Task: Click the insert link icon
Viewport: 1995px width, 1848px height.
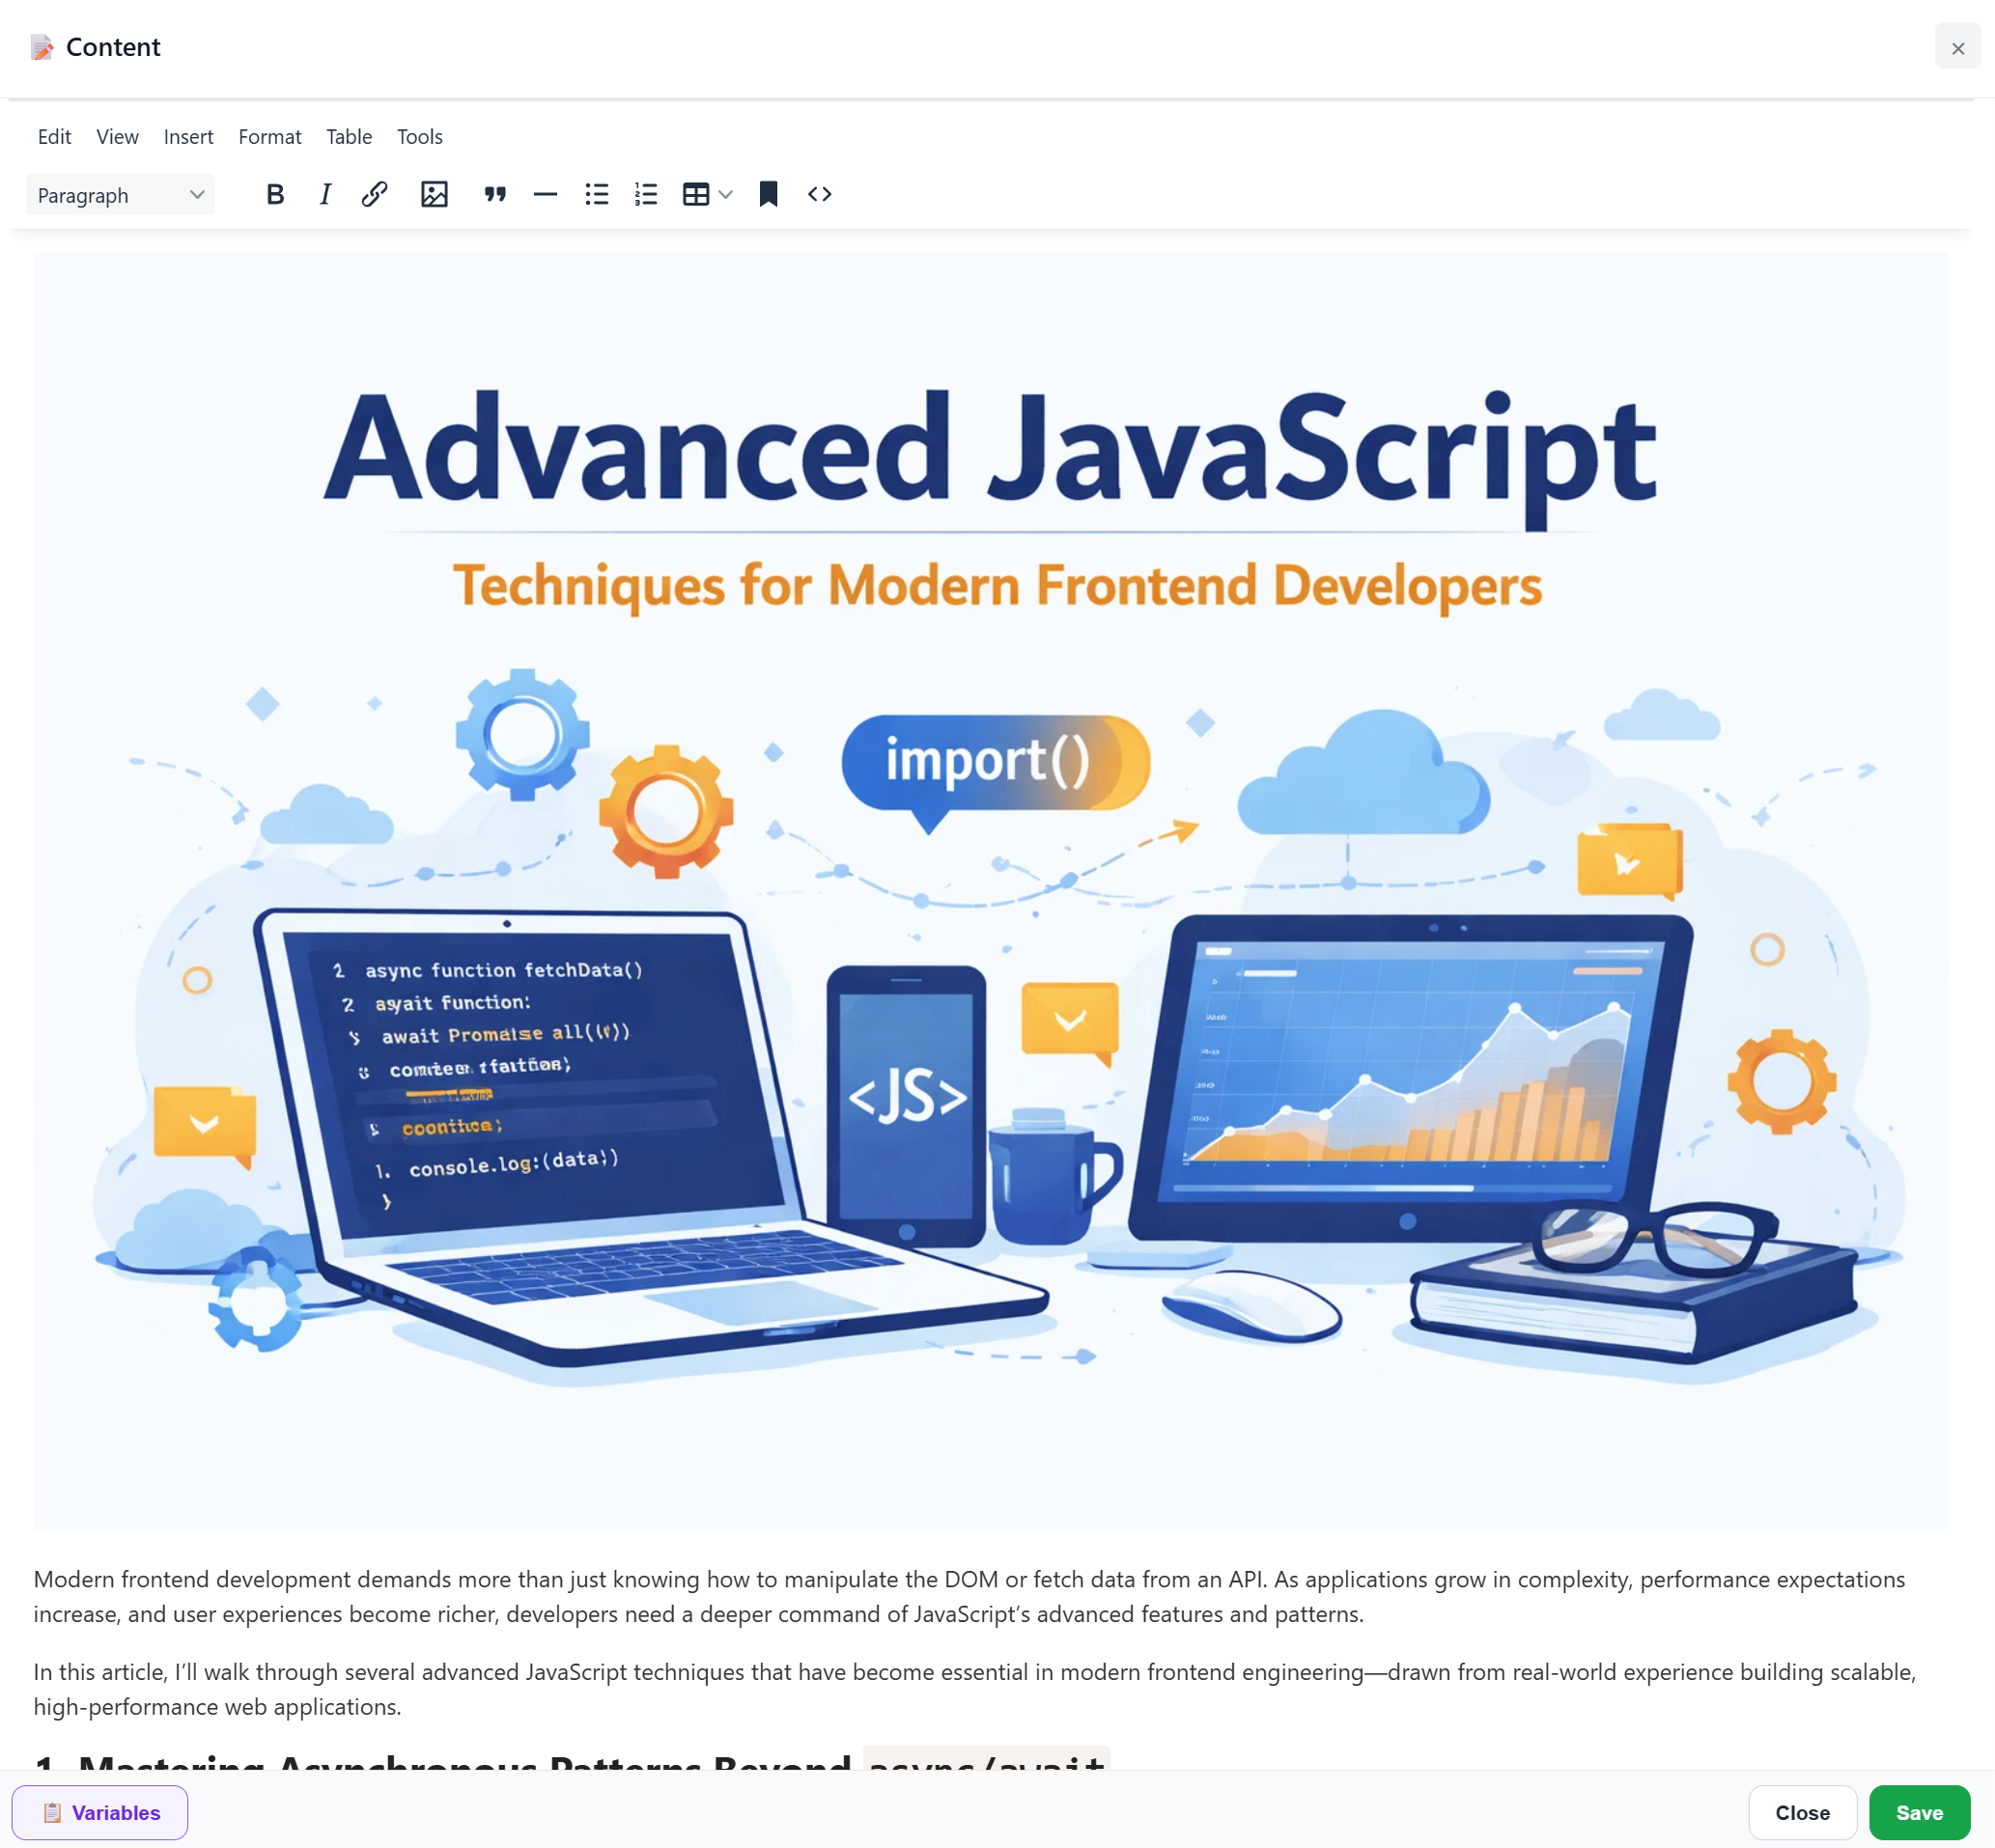Action: (x=374, y=194)
